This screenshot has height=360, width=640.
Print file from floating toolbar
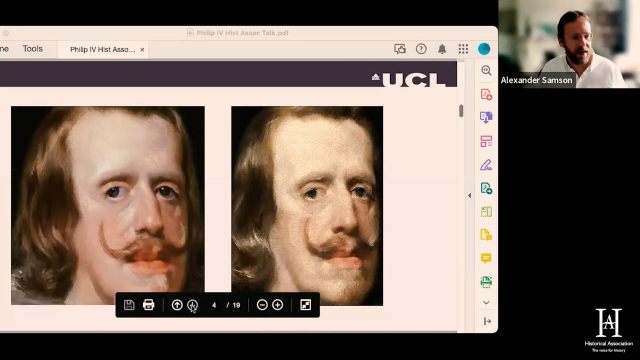[149, 305]
